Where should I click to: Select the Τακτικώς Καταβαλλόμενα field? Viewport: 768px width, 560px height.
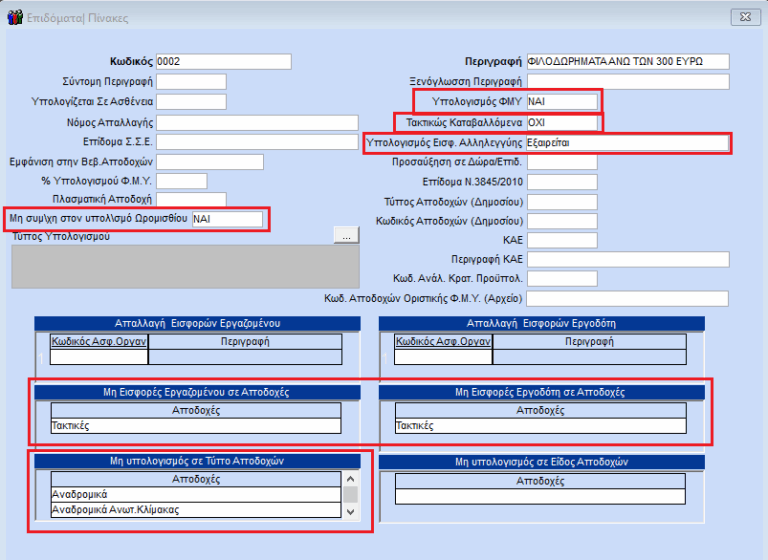(562, 123)
